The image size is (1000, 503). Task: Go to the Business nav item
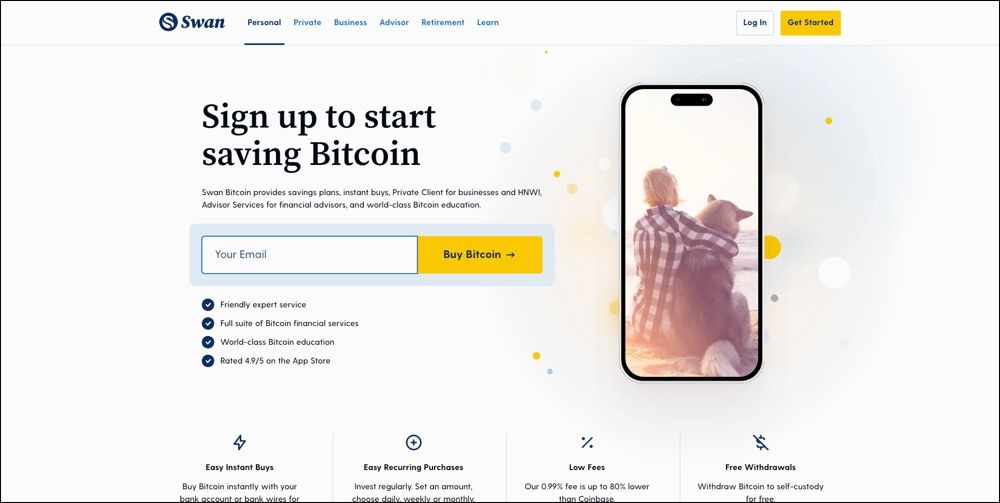click(350, 22)
